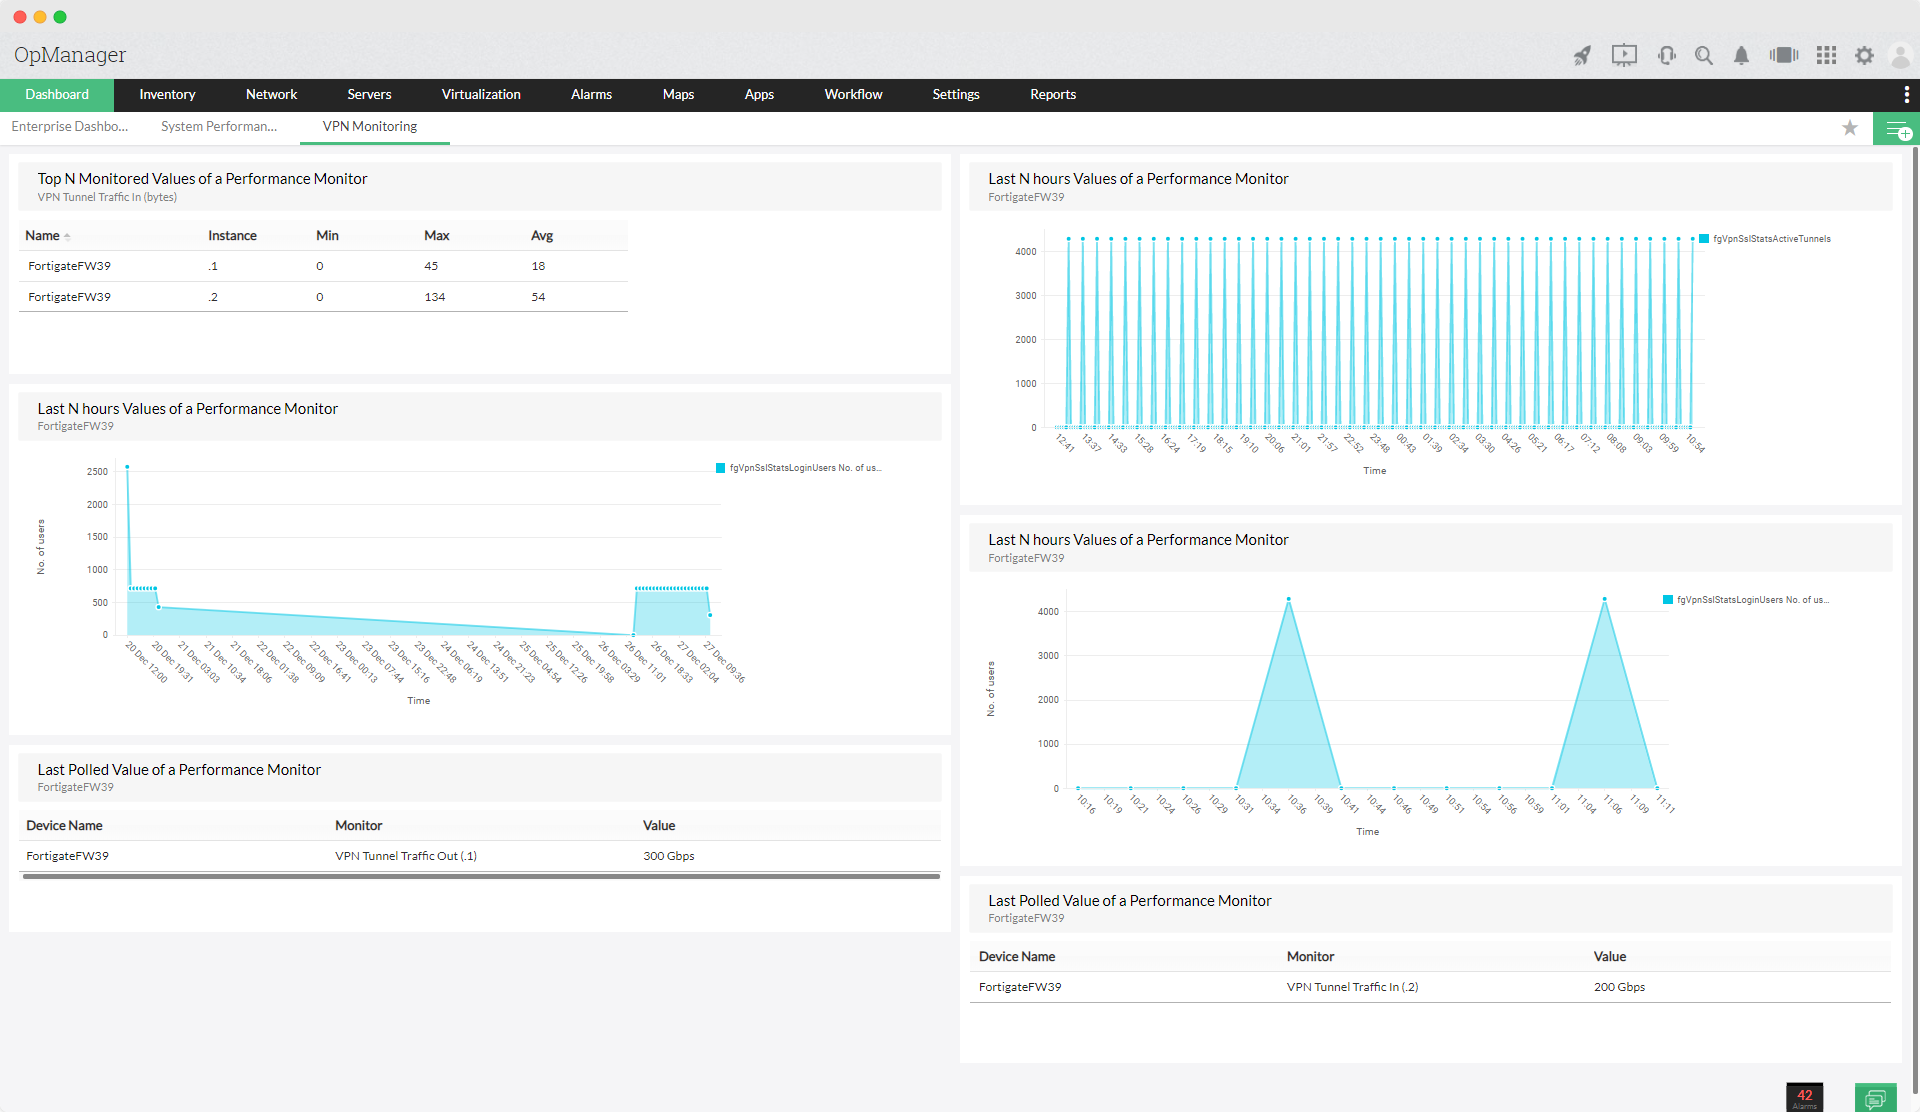Viewport: 1920px width, 1112px height.
Task: Open the vertical three-dot overflow menu
Action: 1906,94
